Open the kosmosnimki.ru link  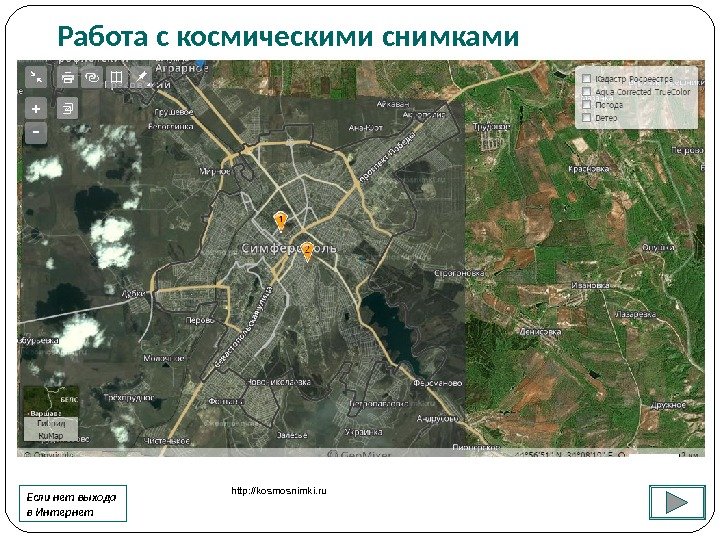click(x=279, y=490)
